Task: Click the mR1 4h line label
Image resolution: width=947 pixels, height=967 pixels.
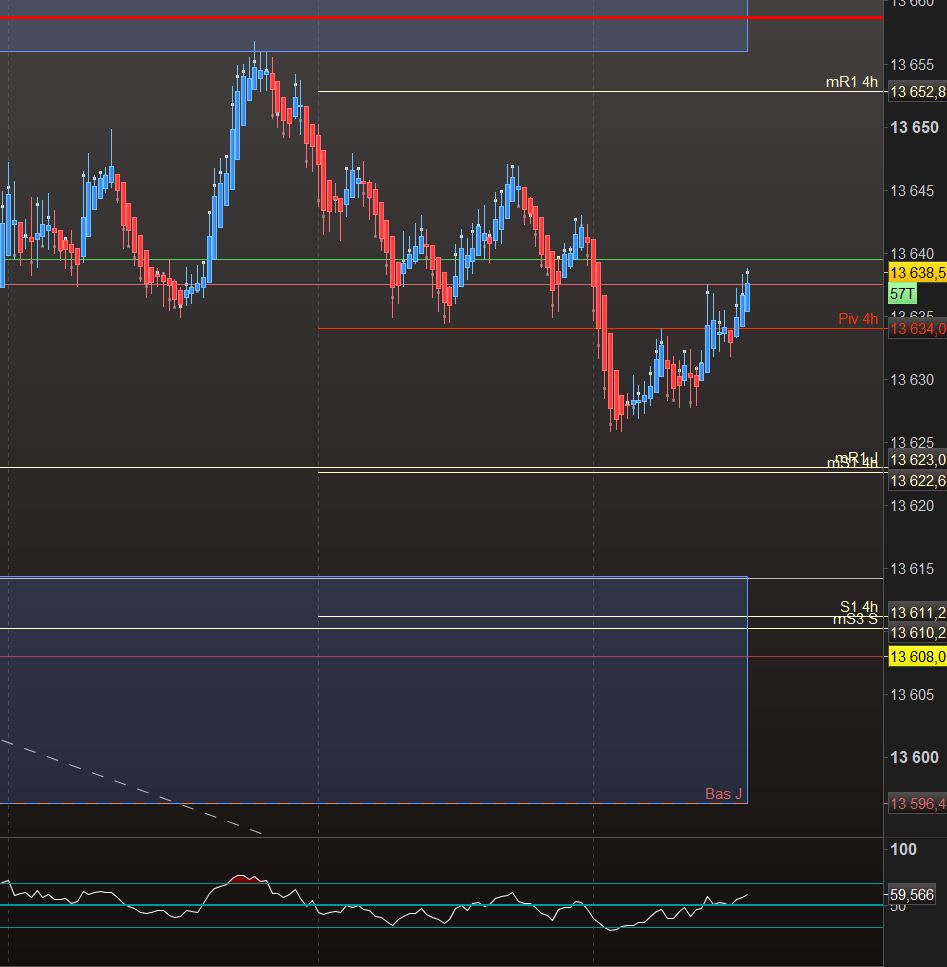Action: tap(851, 82)
